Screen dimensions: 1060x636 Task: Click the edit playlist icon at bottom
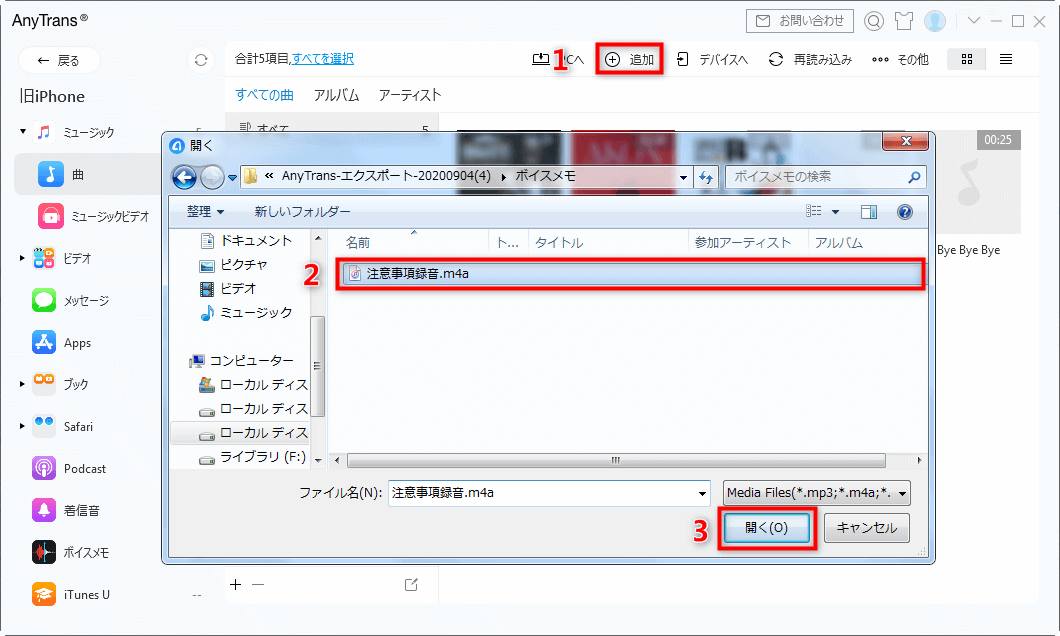[x=411, y=585]
